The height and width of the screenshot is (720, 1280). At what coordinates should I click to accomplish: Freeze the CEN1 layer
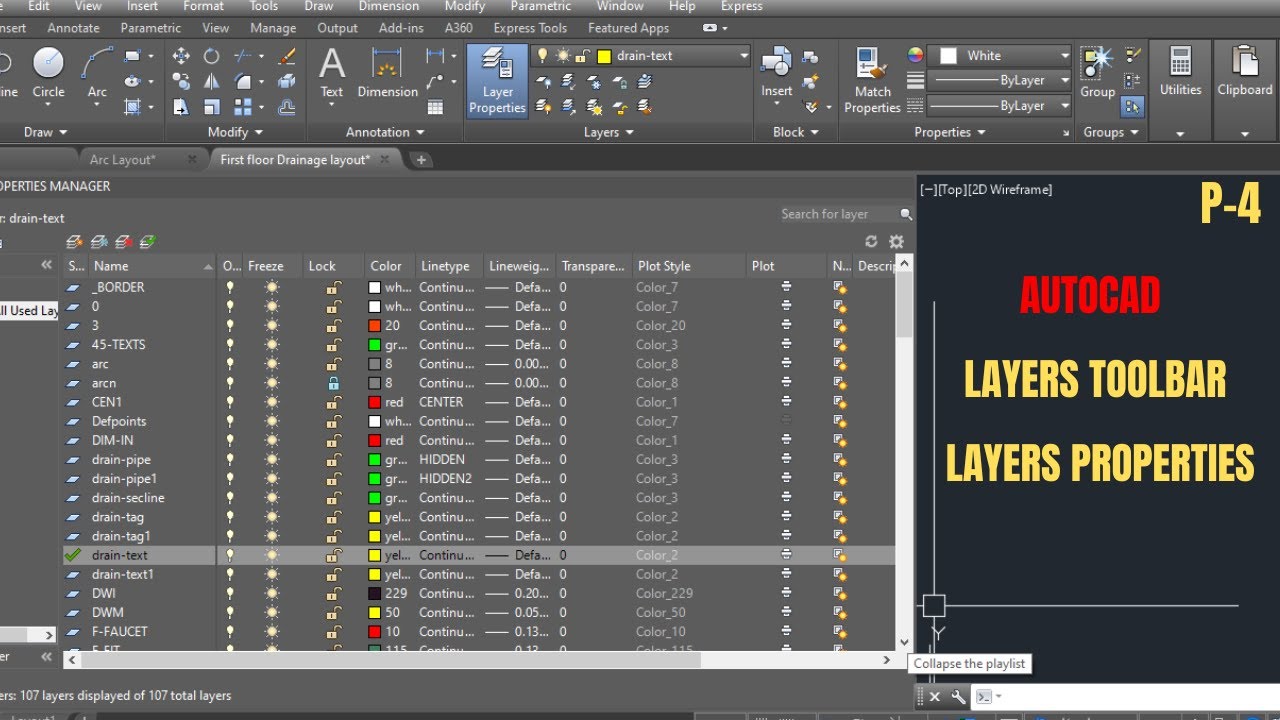click(272, 402)
